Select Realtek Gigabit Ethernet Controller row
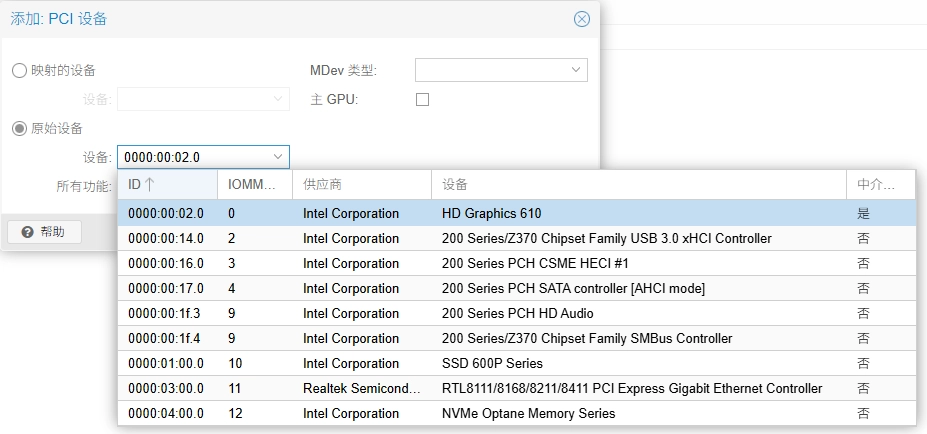Screen dimensions: 927x434 [x=631, y=388]
